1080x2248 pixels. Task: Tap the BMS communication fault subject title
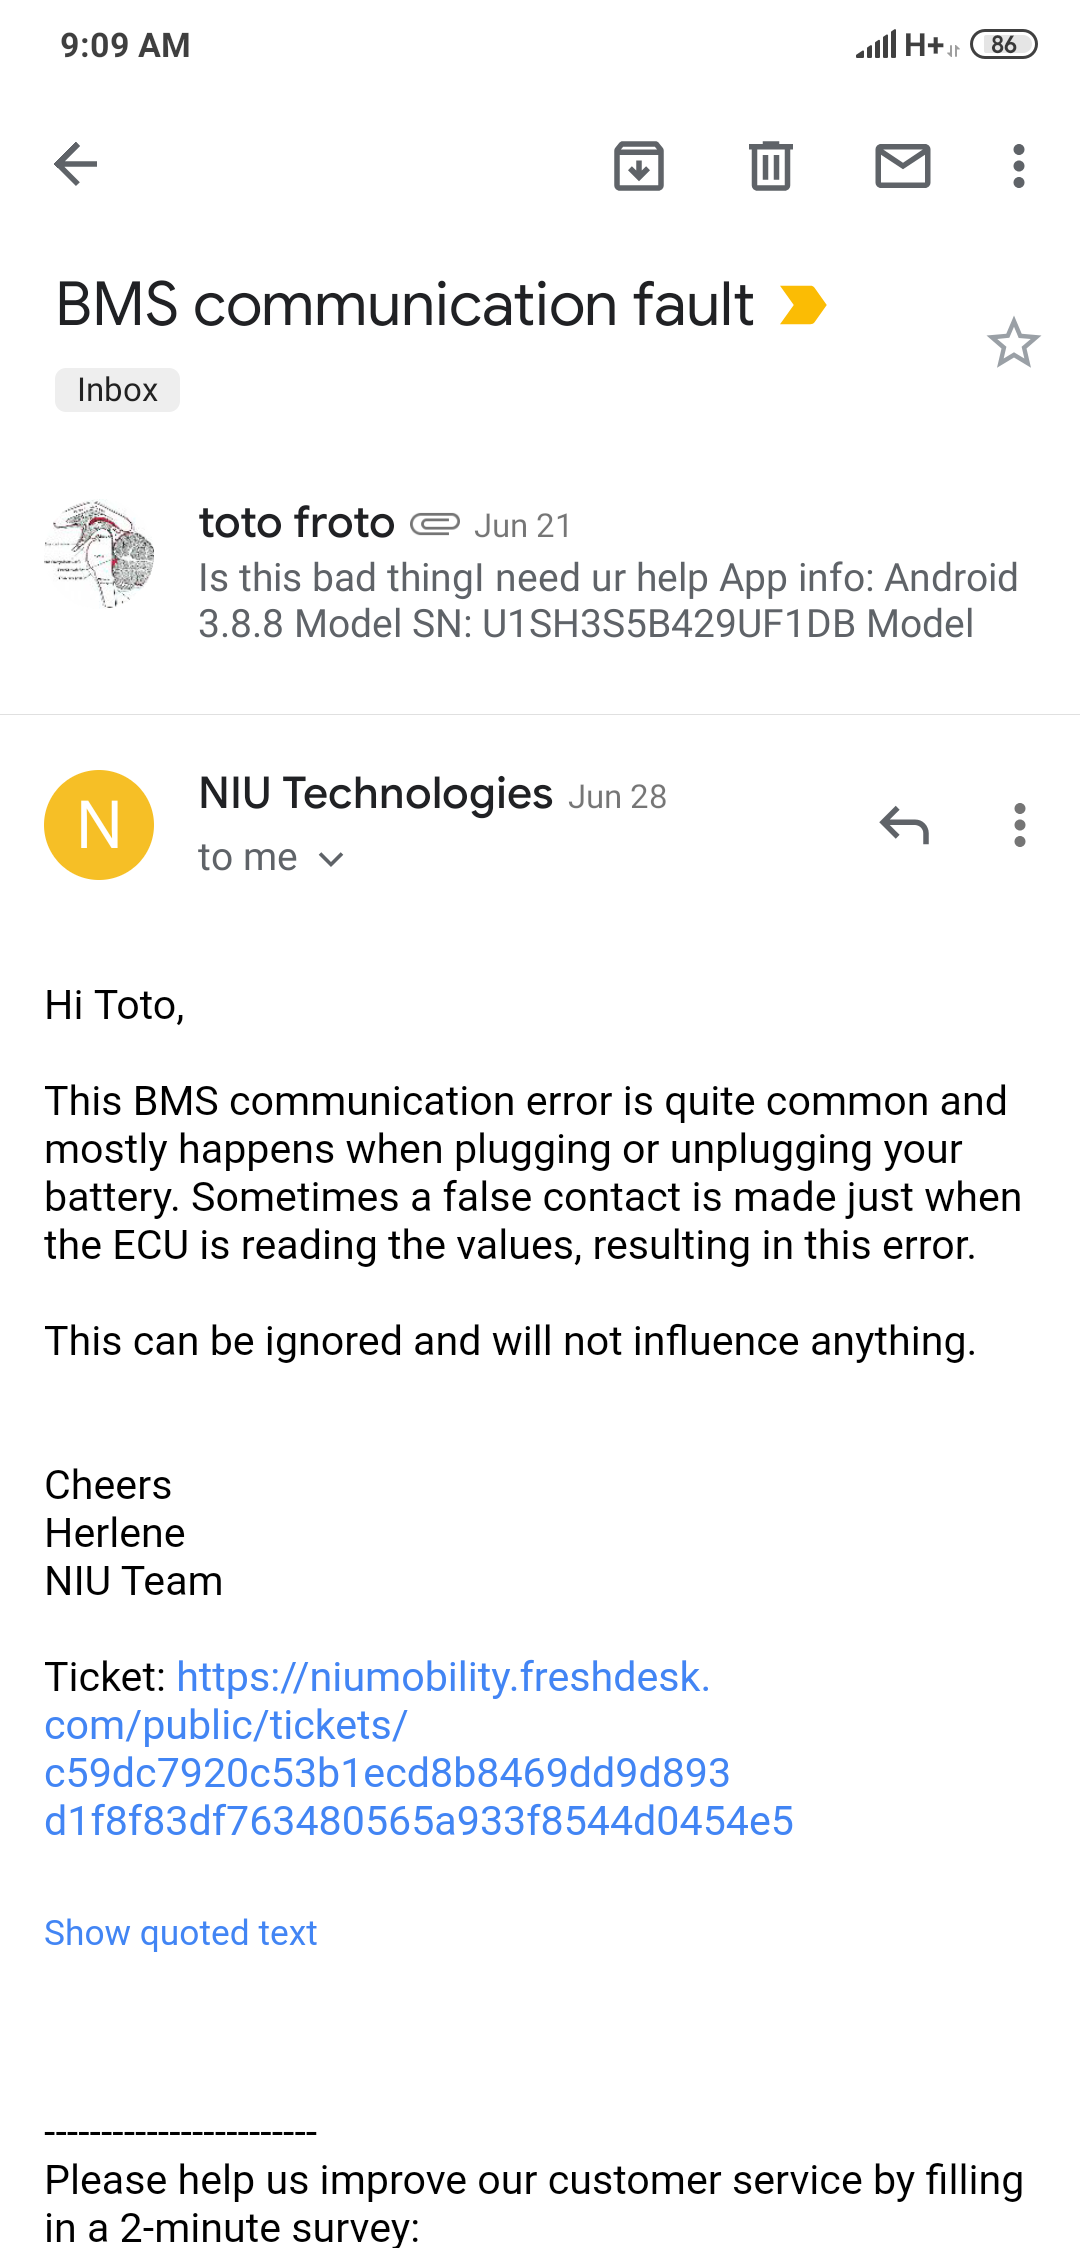pos(404,305)
